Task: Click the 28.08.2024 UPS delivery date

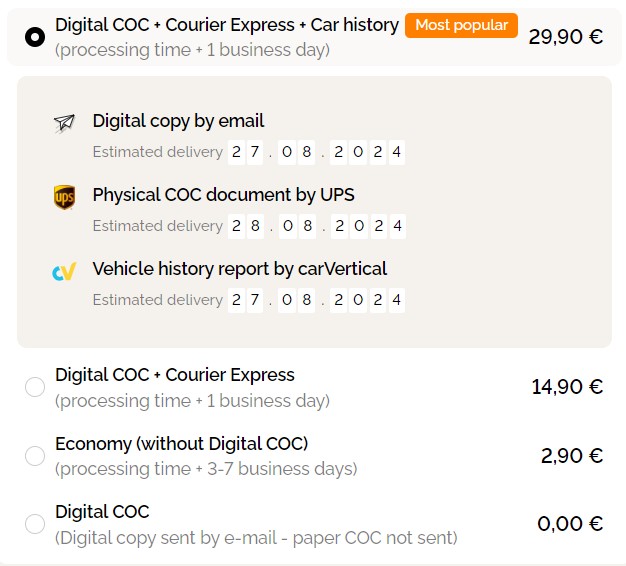Action: pos(317,226)
